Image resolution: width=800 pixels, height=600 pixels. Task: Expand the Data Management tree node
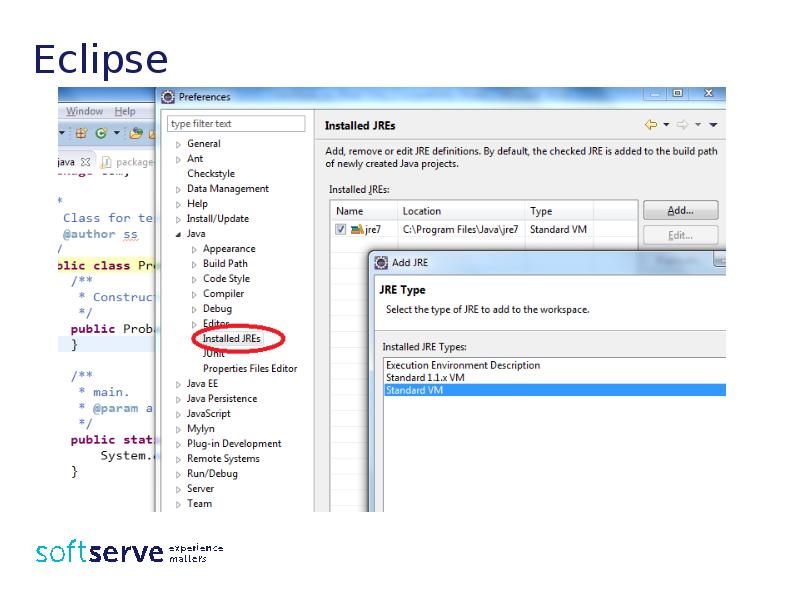coord(178,190)
